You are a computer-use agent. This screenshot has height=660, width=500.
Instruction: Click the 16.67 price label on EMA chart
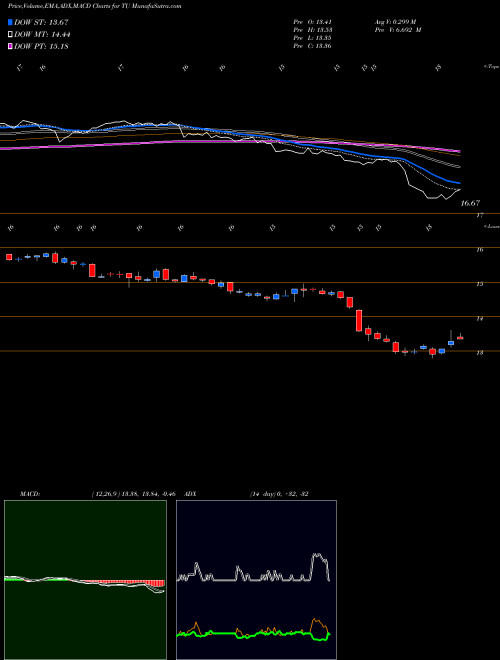(x=471, y=203)
